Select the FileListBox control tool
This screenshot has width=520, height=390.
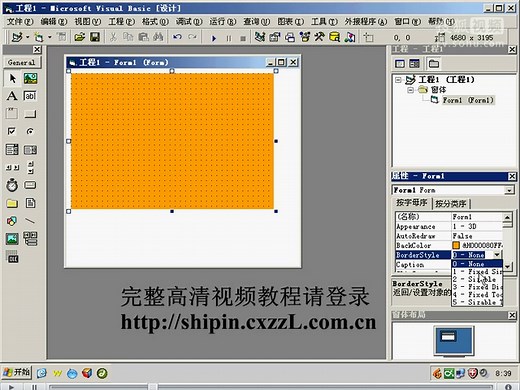30,203
